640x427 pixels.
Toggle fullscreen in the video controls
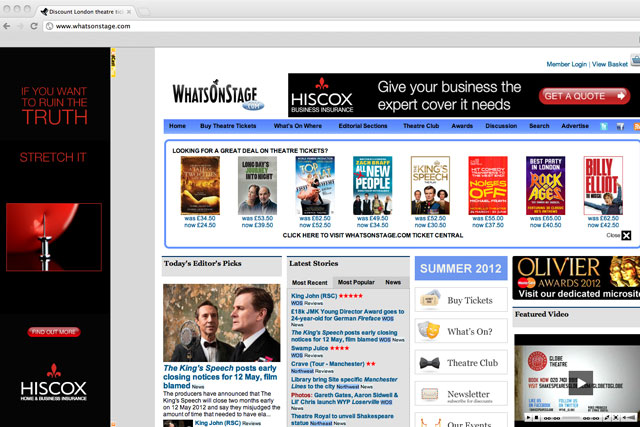pyautogui.click(x=616, y=418)
